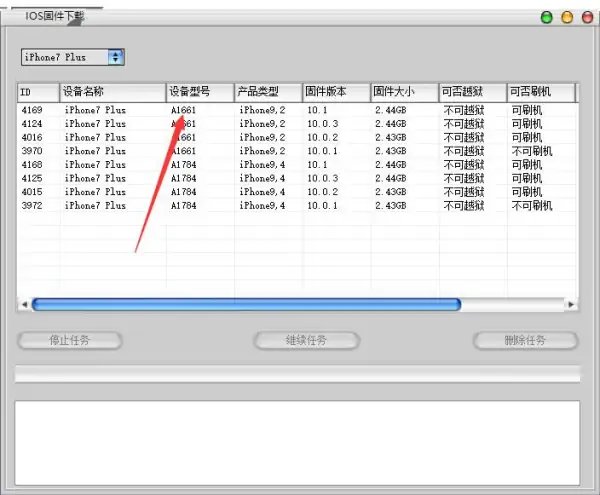The image size is (600, 495).
Task: Select the IOS固件下载 tab
Action: (x=54, y=16)
